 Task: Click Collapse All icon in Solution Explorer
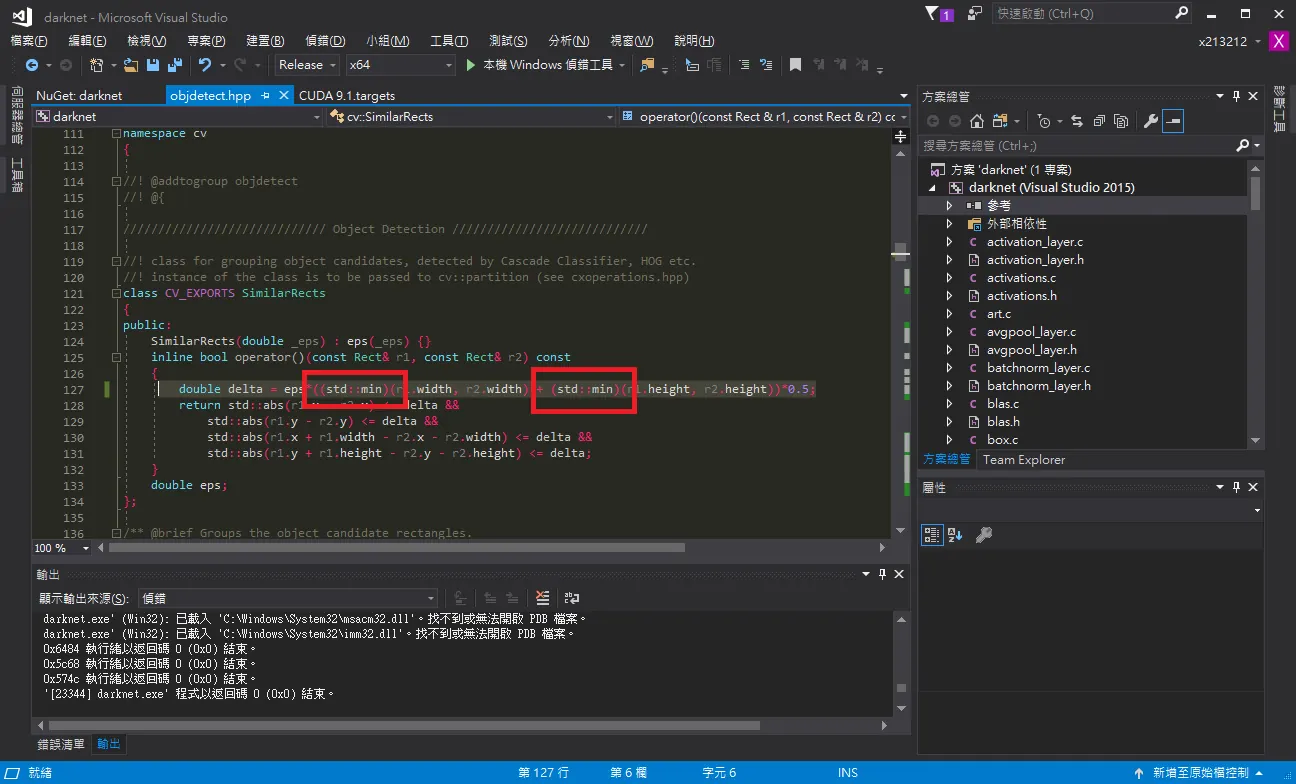coord(1098,121)
